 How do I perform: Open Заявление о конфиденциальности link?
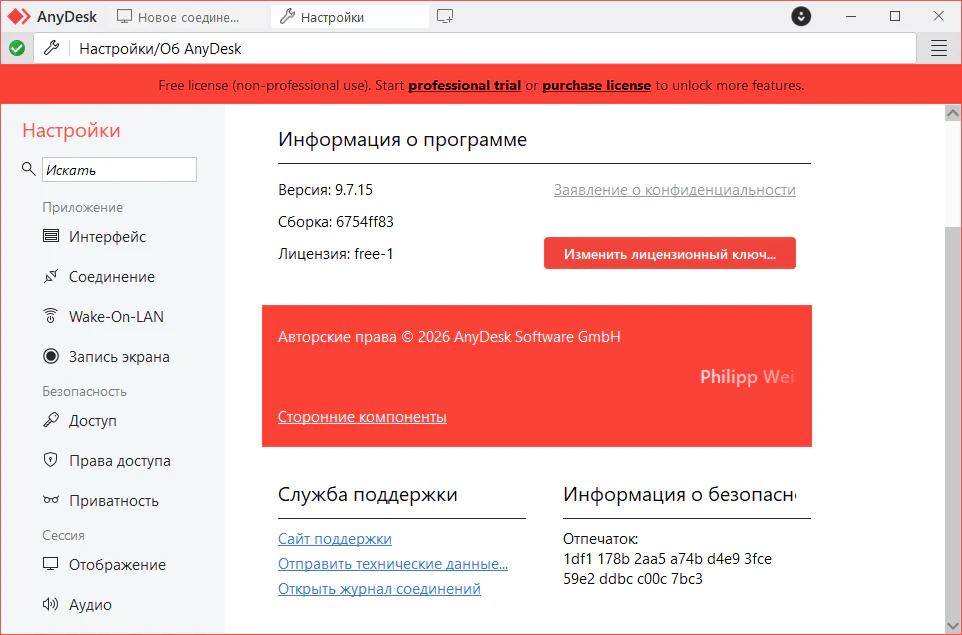(674, 190)
